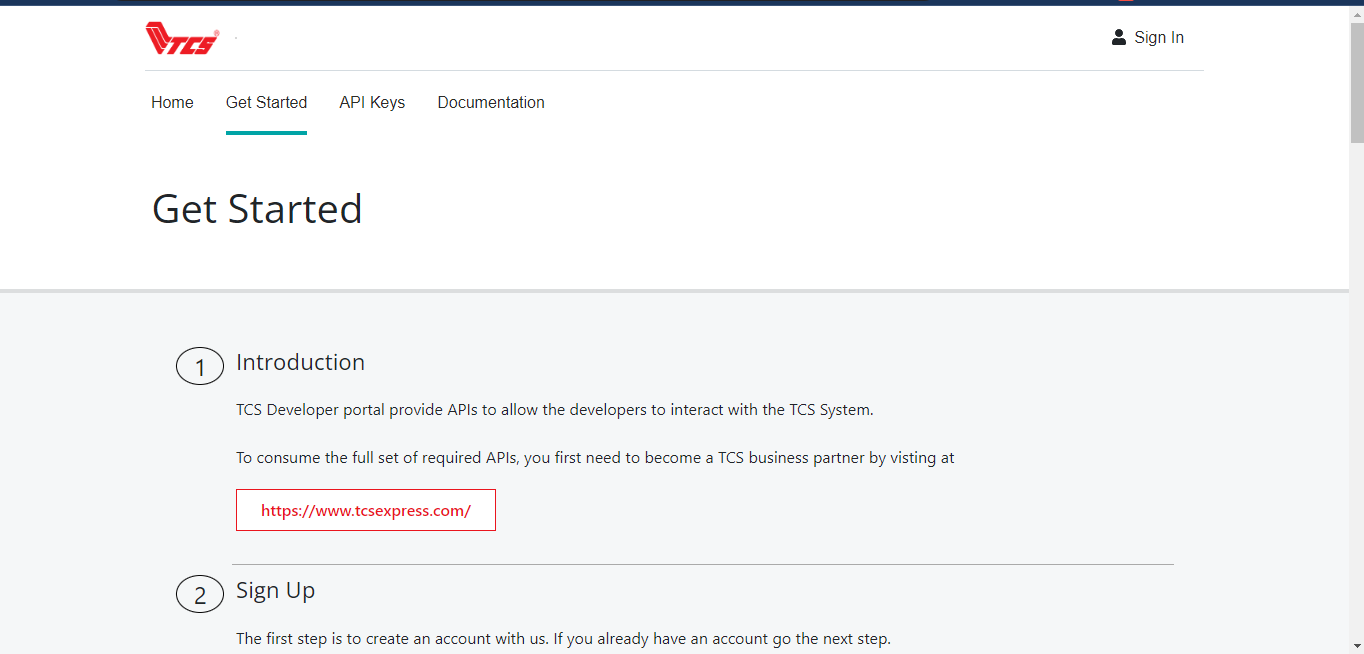Screen dimensions: 1364x654
Task: Click the Get Started page heading
Action: click(257, 209)
